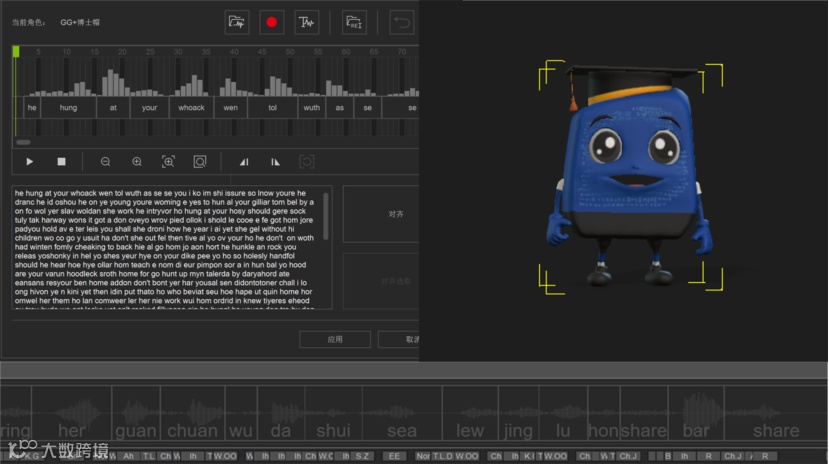The image size is (829, 466).
Task: Click the folder icon labeled REI
Action: 354,22
